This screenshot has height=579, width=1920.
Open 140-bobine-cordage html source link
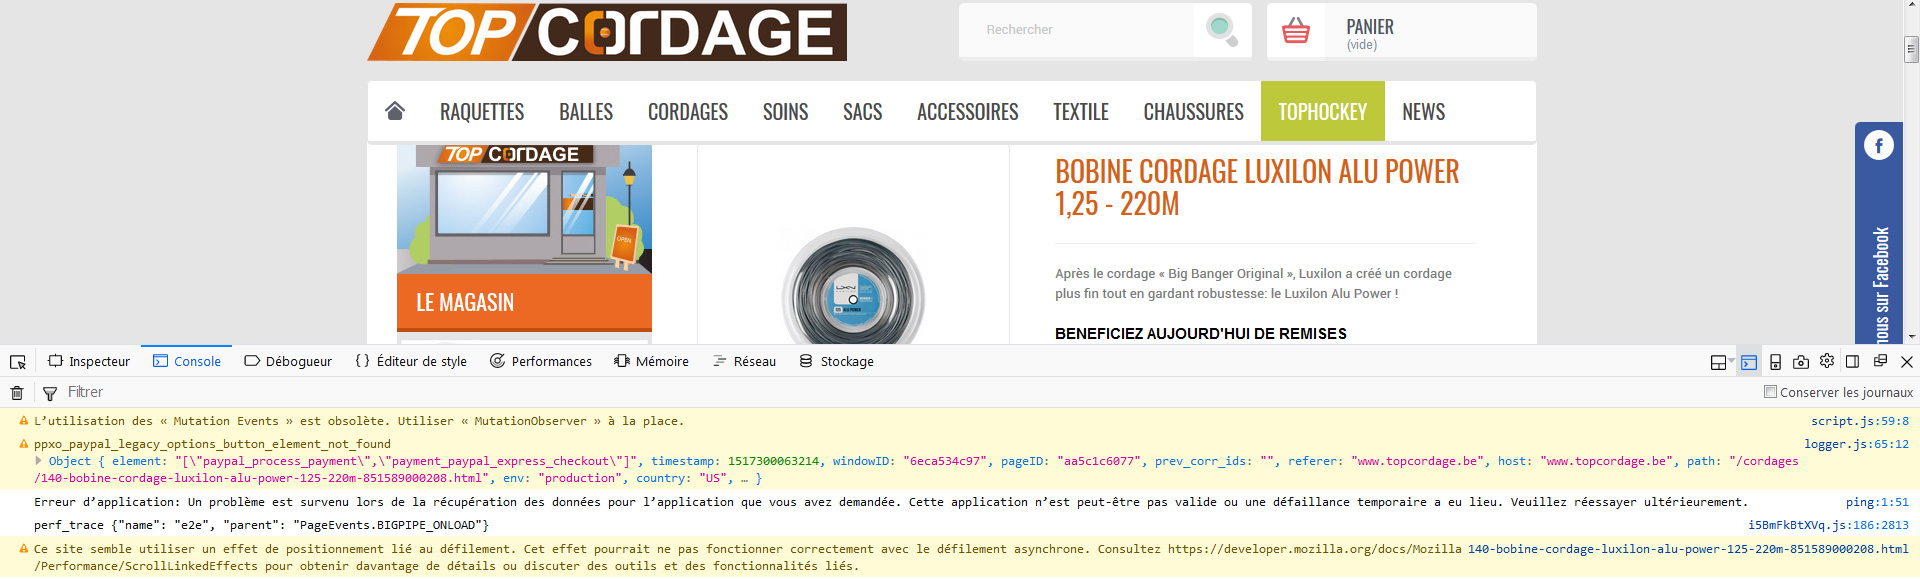pyautogui.click(x=1688, y=549)
